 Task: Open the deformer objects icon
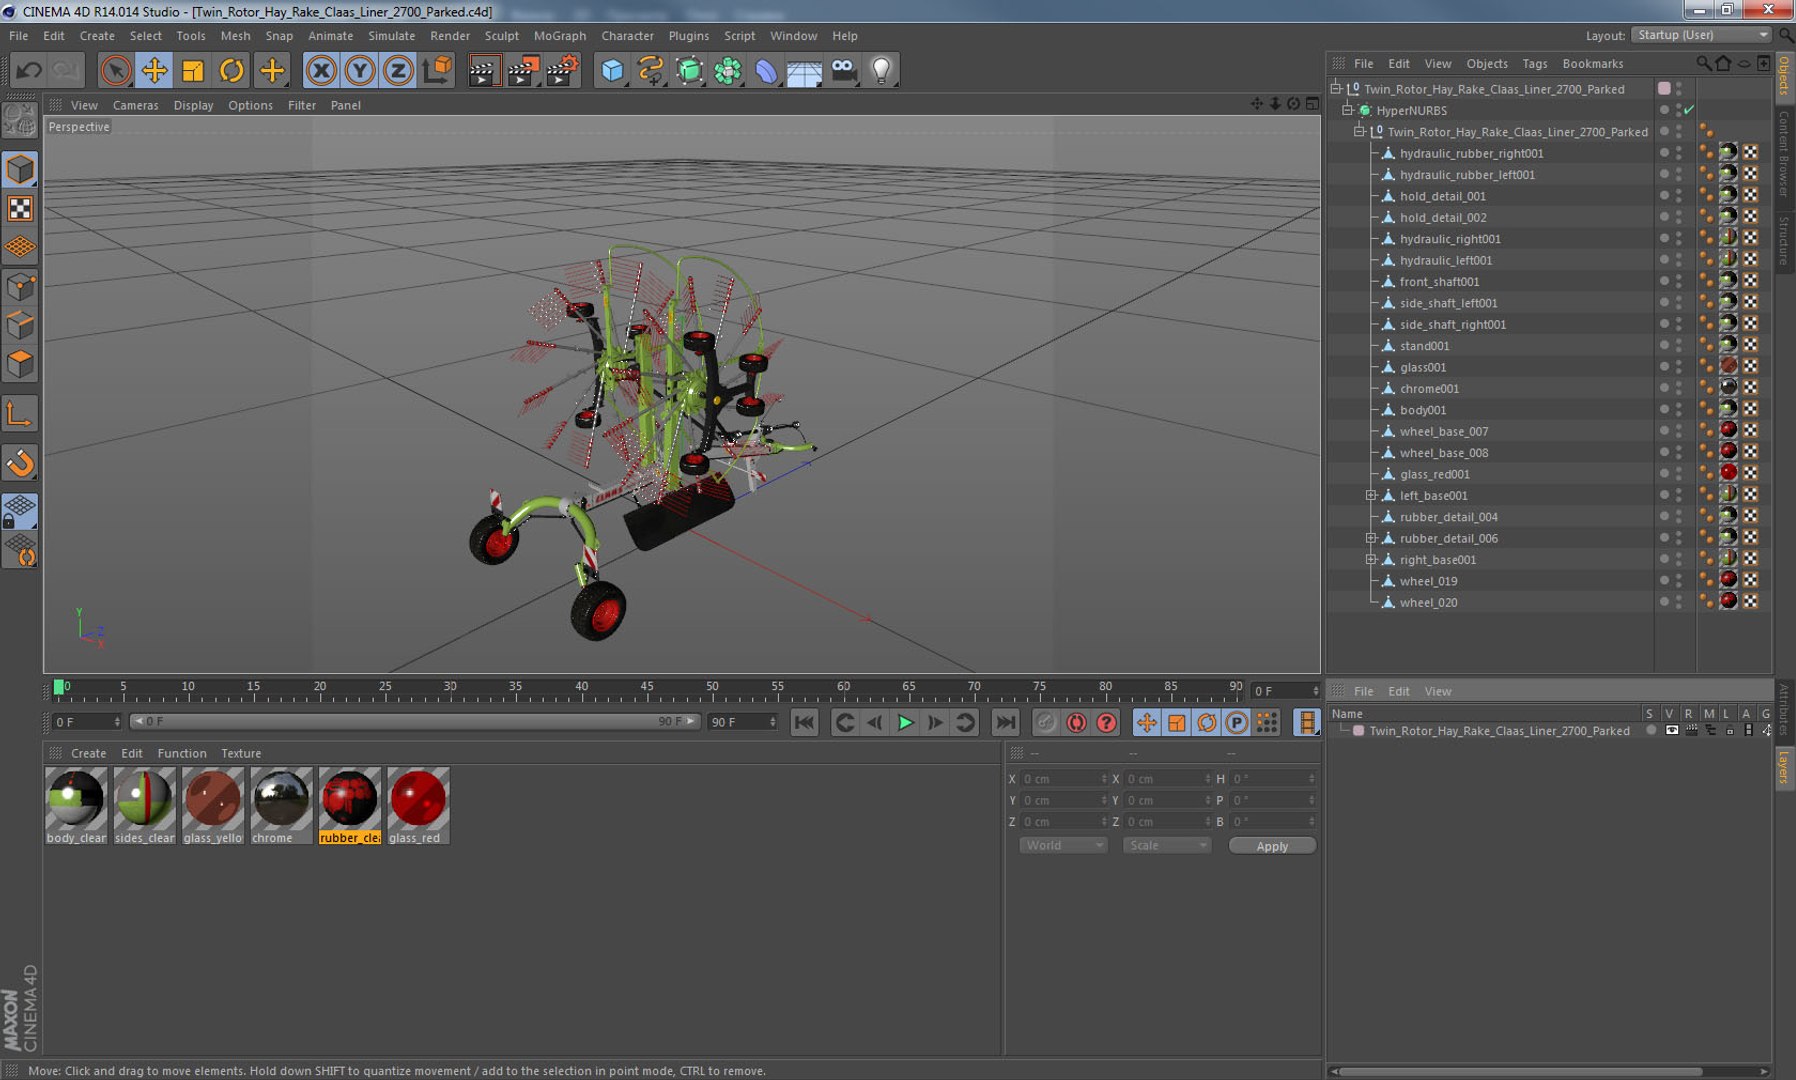point(766,70)
